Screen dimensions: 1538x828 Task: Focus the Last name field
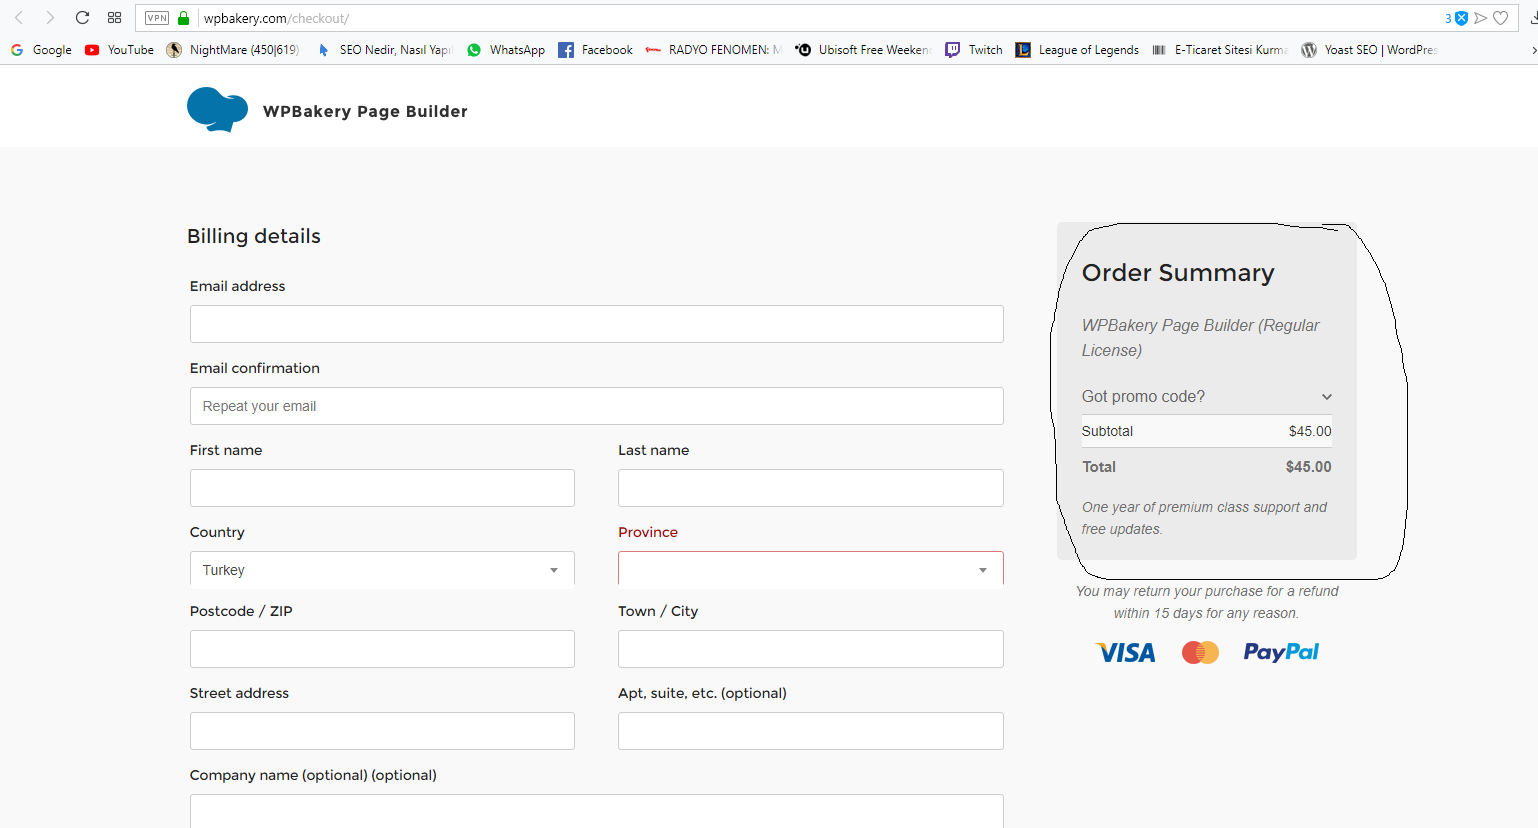point(811,488)
